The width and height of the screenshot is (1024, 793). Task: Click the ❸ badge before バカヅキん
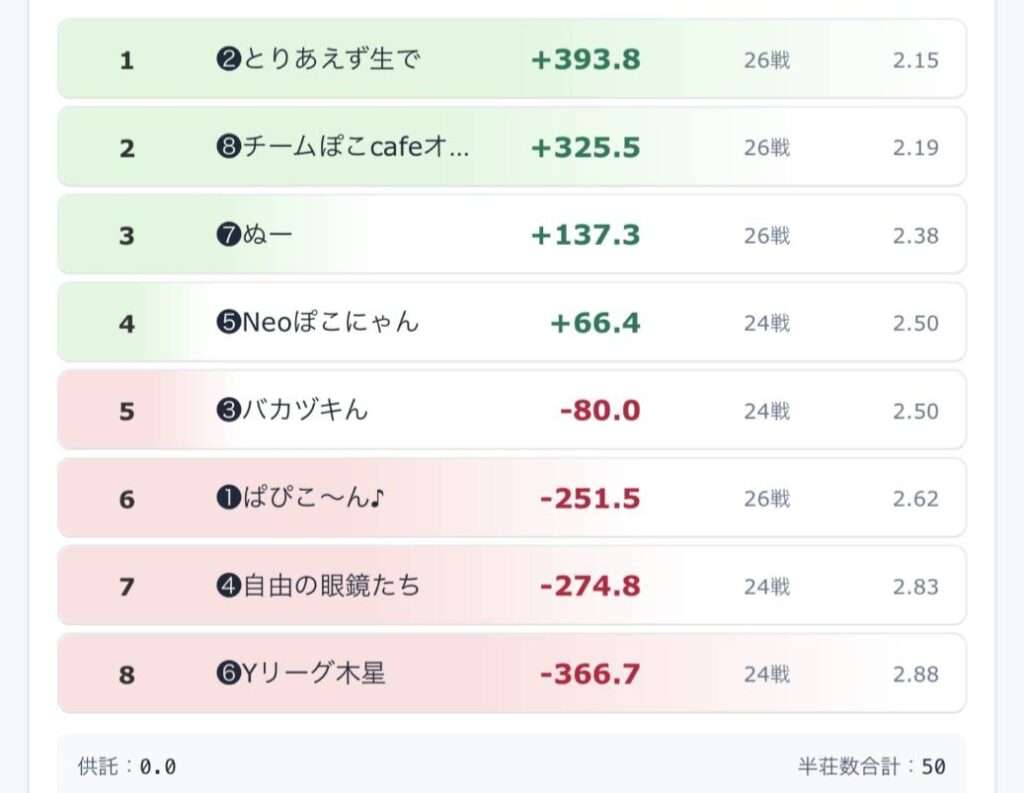coord(229,411)
